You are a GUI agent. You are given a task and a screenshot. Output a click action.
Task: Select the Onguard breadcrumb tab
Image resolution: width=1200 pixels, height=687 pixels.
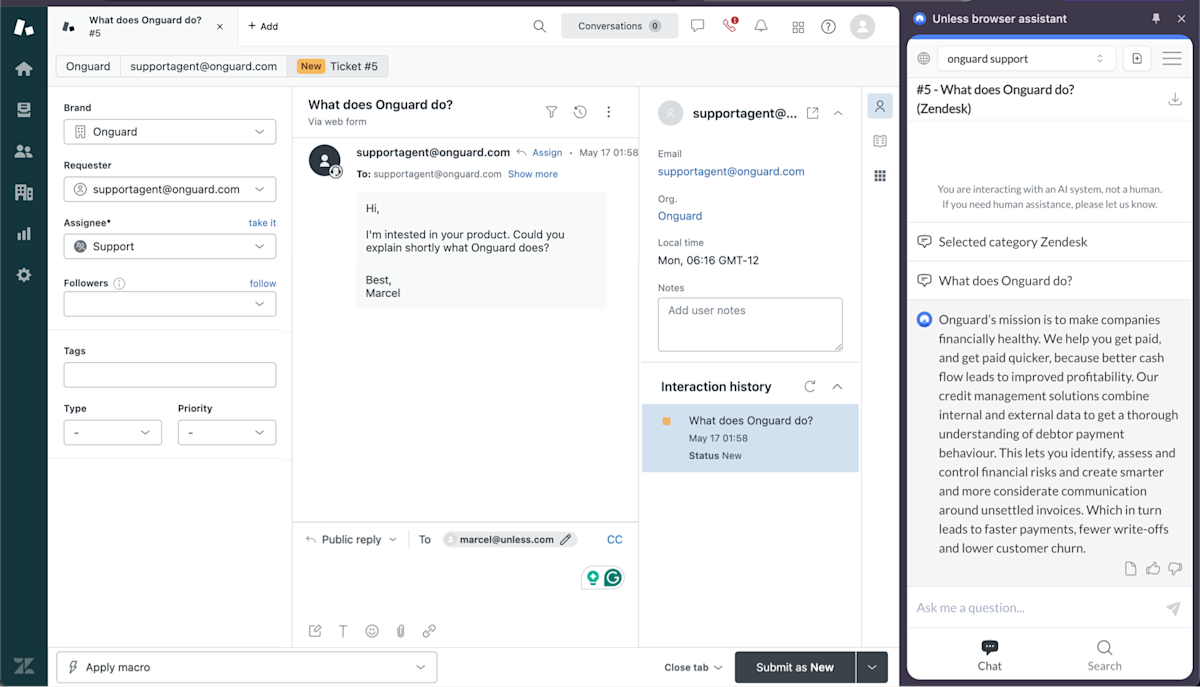click(x=88, y=66)
